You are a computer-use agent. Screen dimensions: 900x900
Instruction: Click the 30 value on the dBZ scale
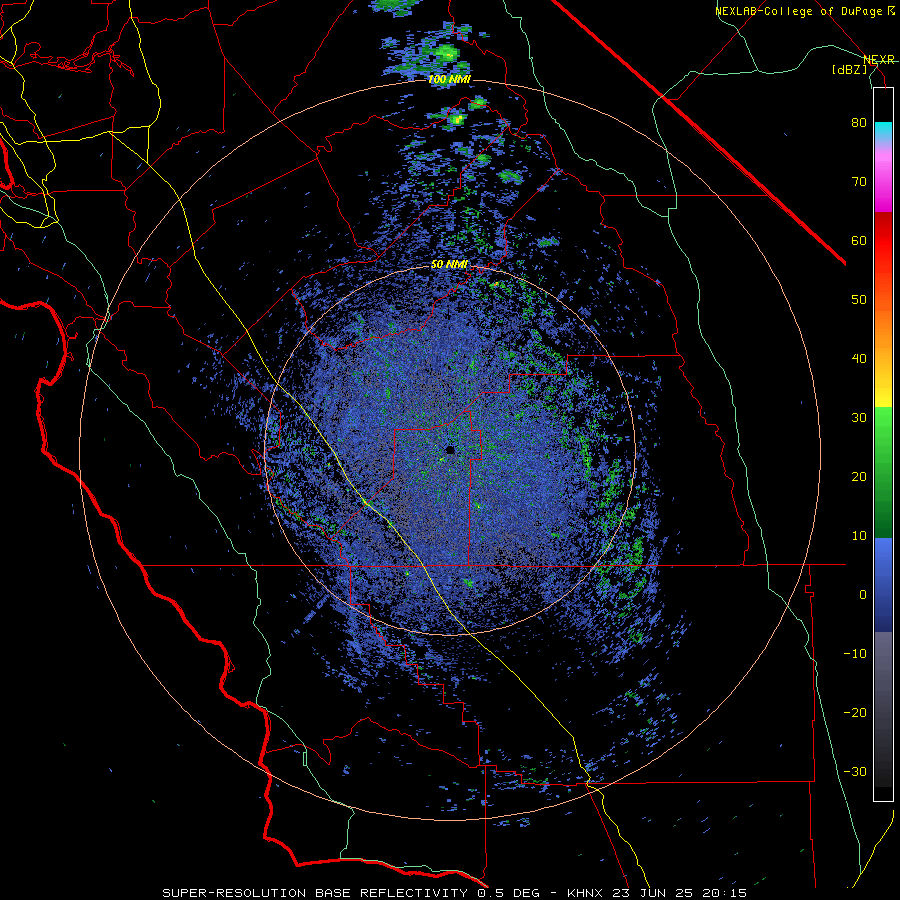point(859,418)
